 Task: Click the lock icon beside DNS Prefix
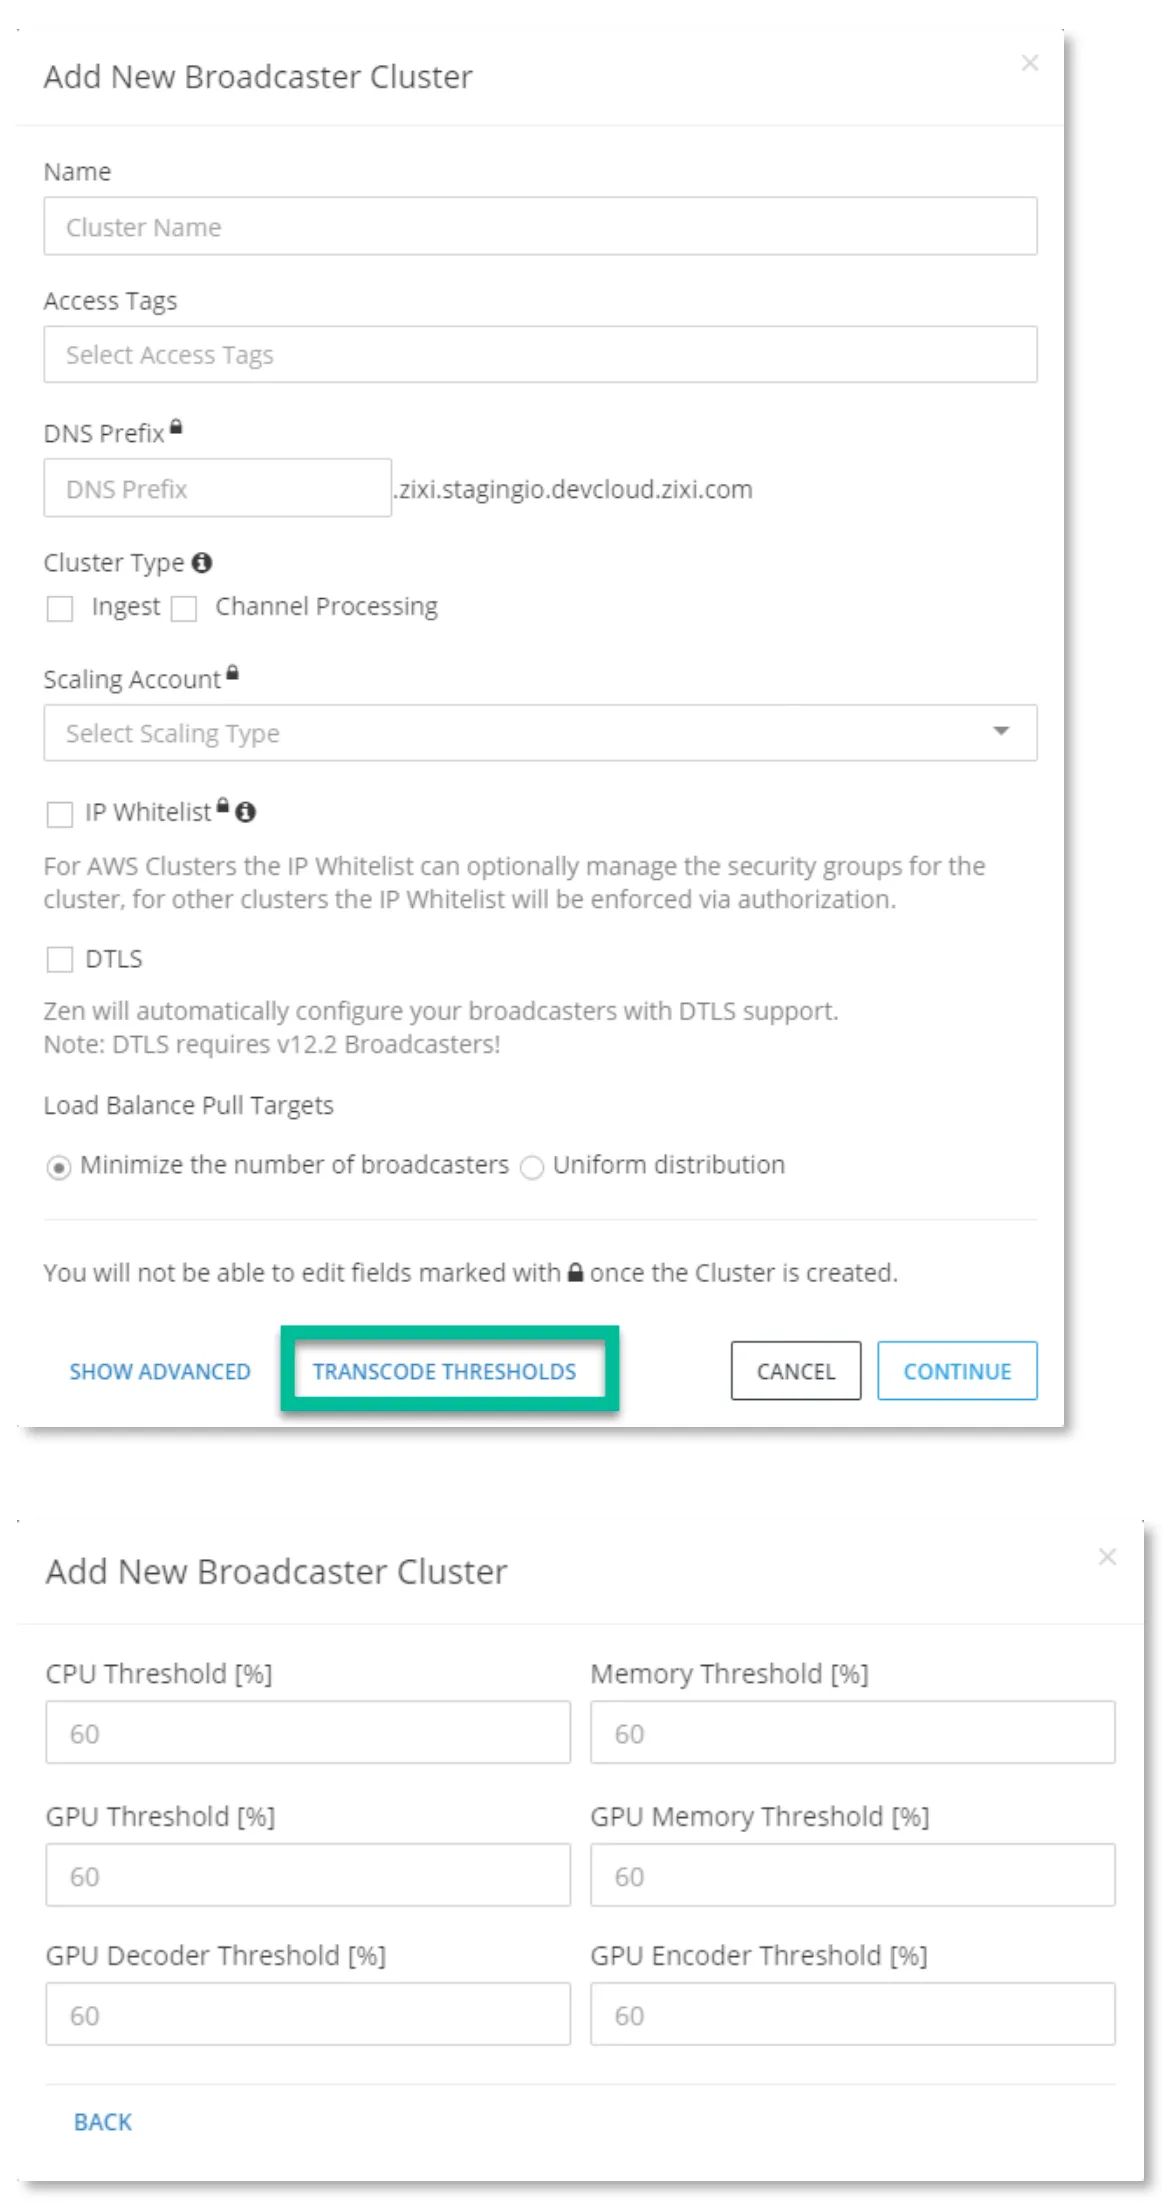tap(176, 427)
